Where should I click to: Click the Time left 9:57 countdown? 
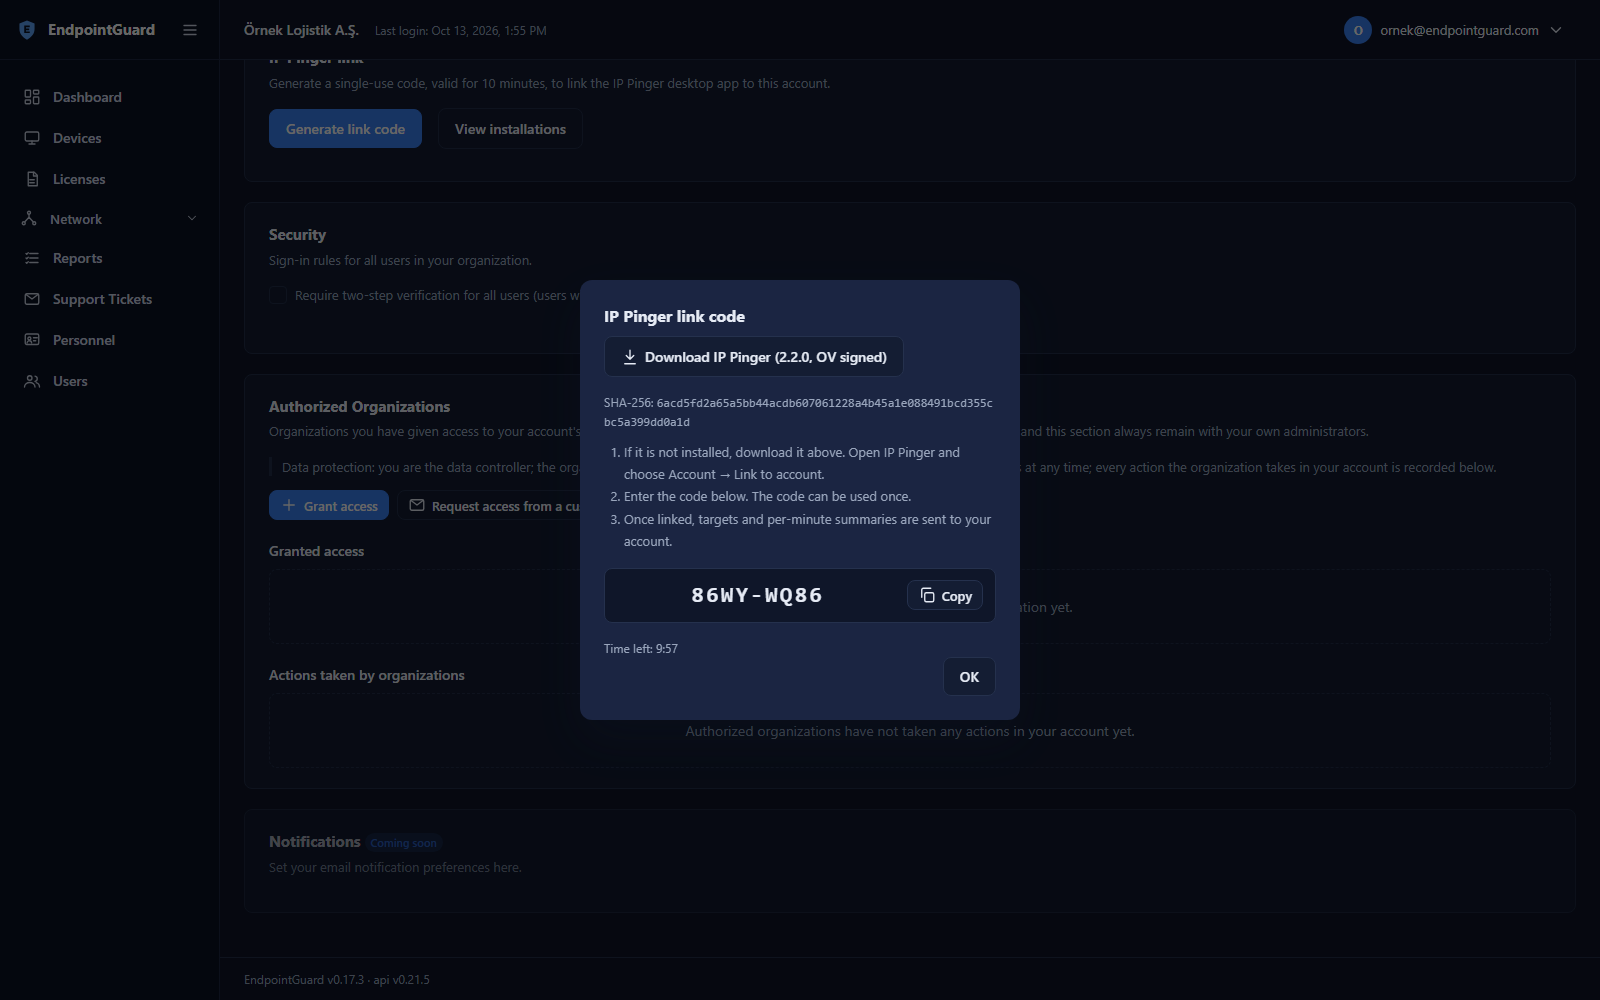tap(641, 649)
